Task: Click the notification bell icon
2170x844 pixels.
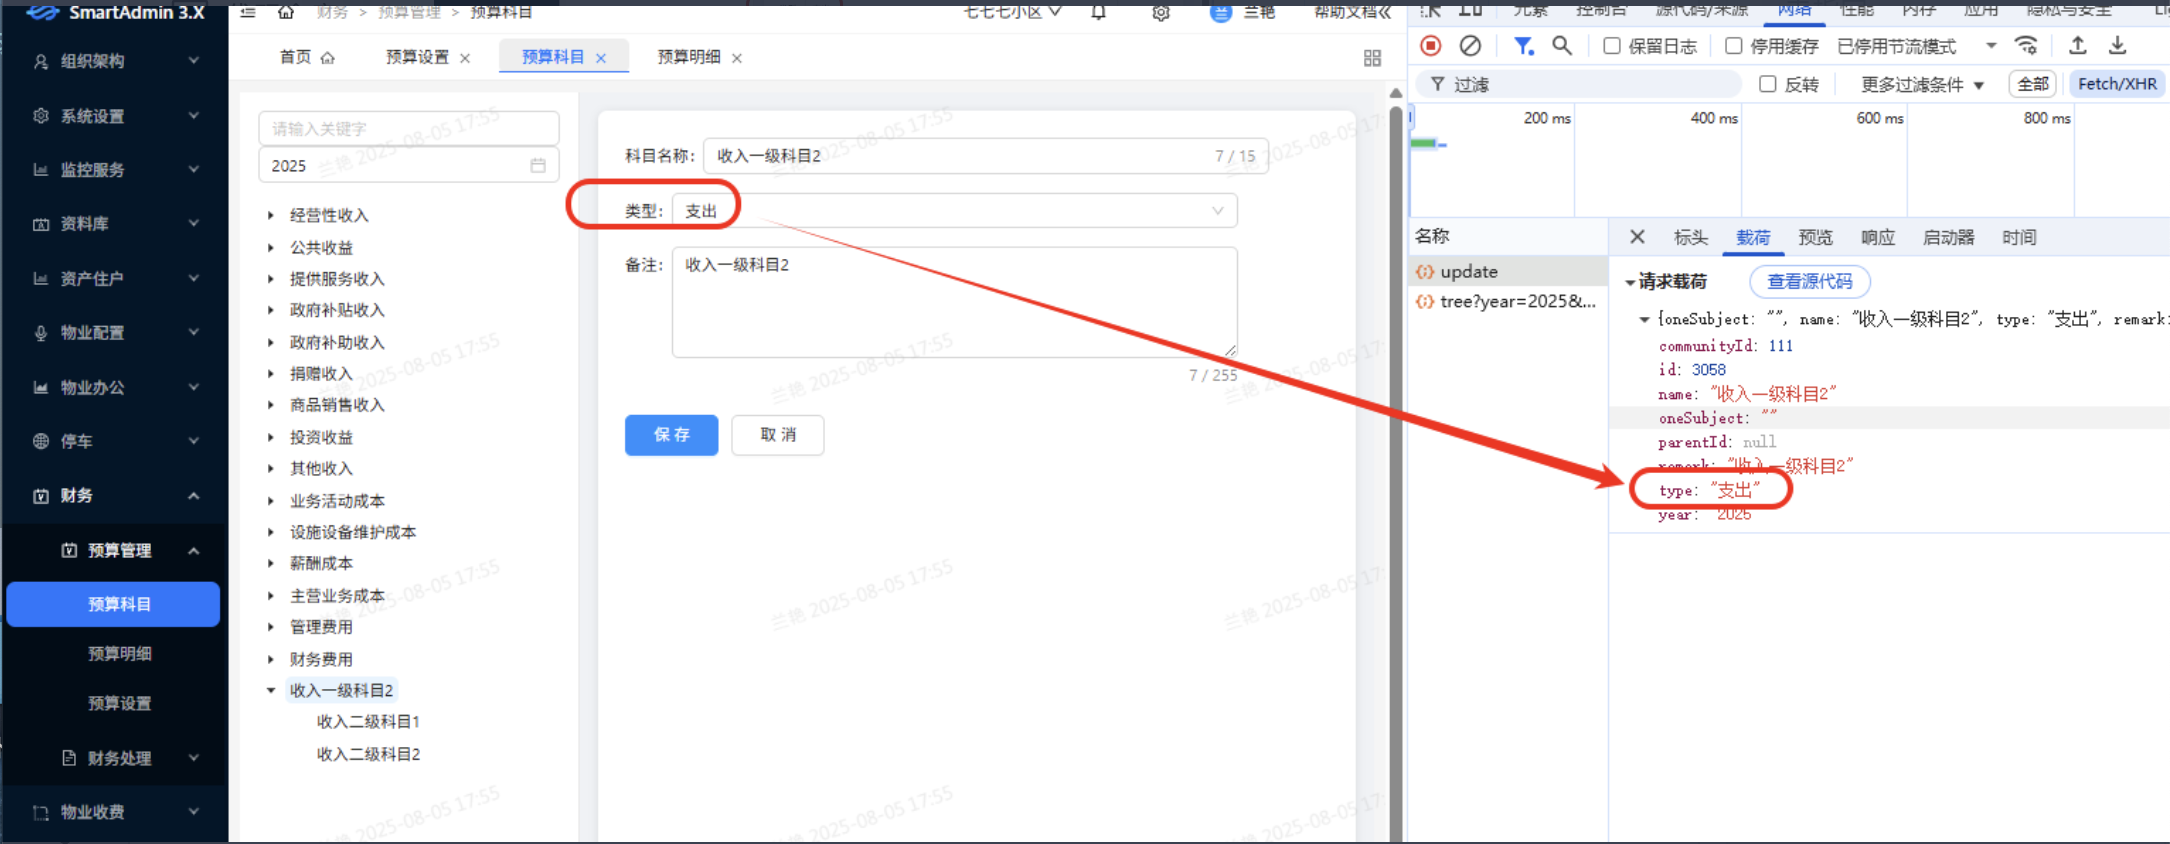Action: click(x=1098, y=13)
